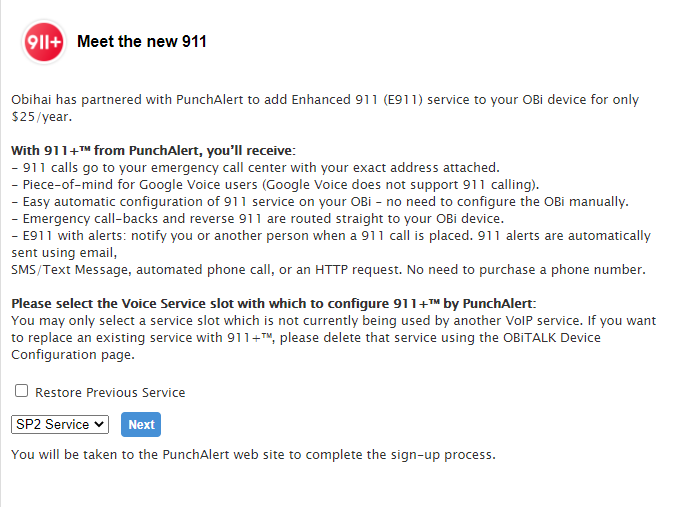Screen dimensions: 679x507
Task: Click the Emergency call-backs and reverse 911 line
Action: (x=258, y=219)
